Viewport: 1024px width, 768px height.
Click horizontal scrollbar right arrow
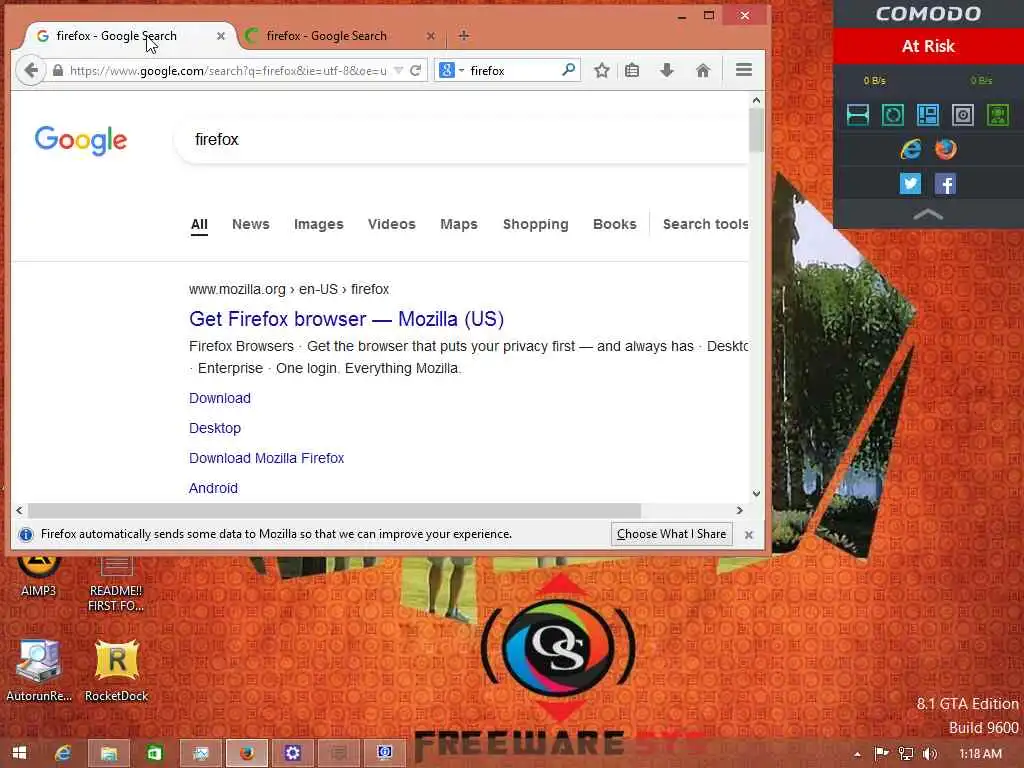[739, 510]
